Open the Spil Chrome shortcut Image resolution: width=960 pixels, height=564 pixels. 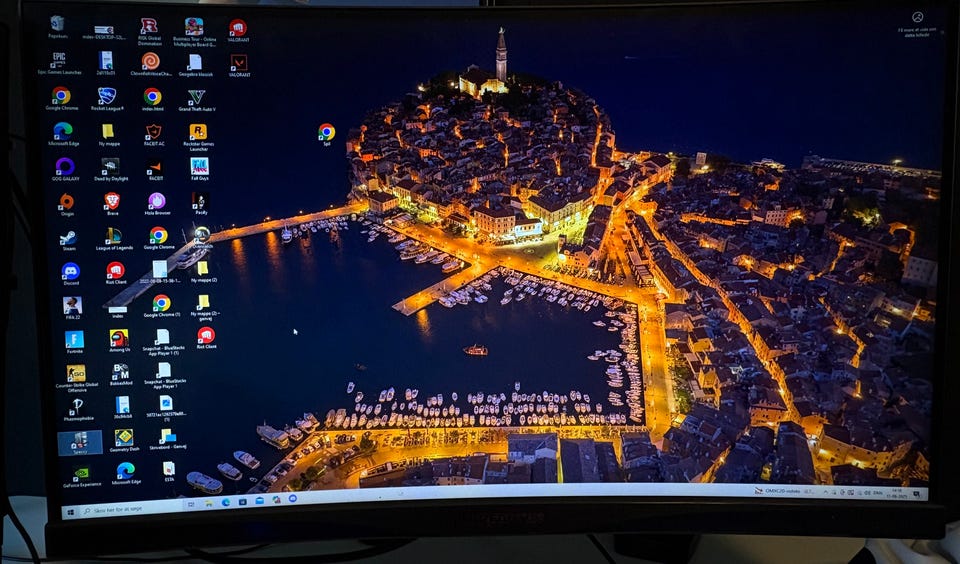326,134
